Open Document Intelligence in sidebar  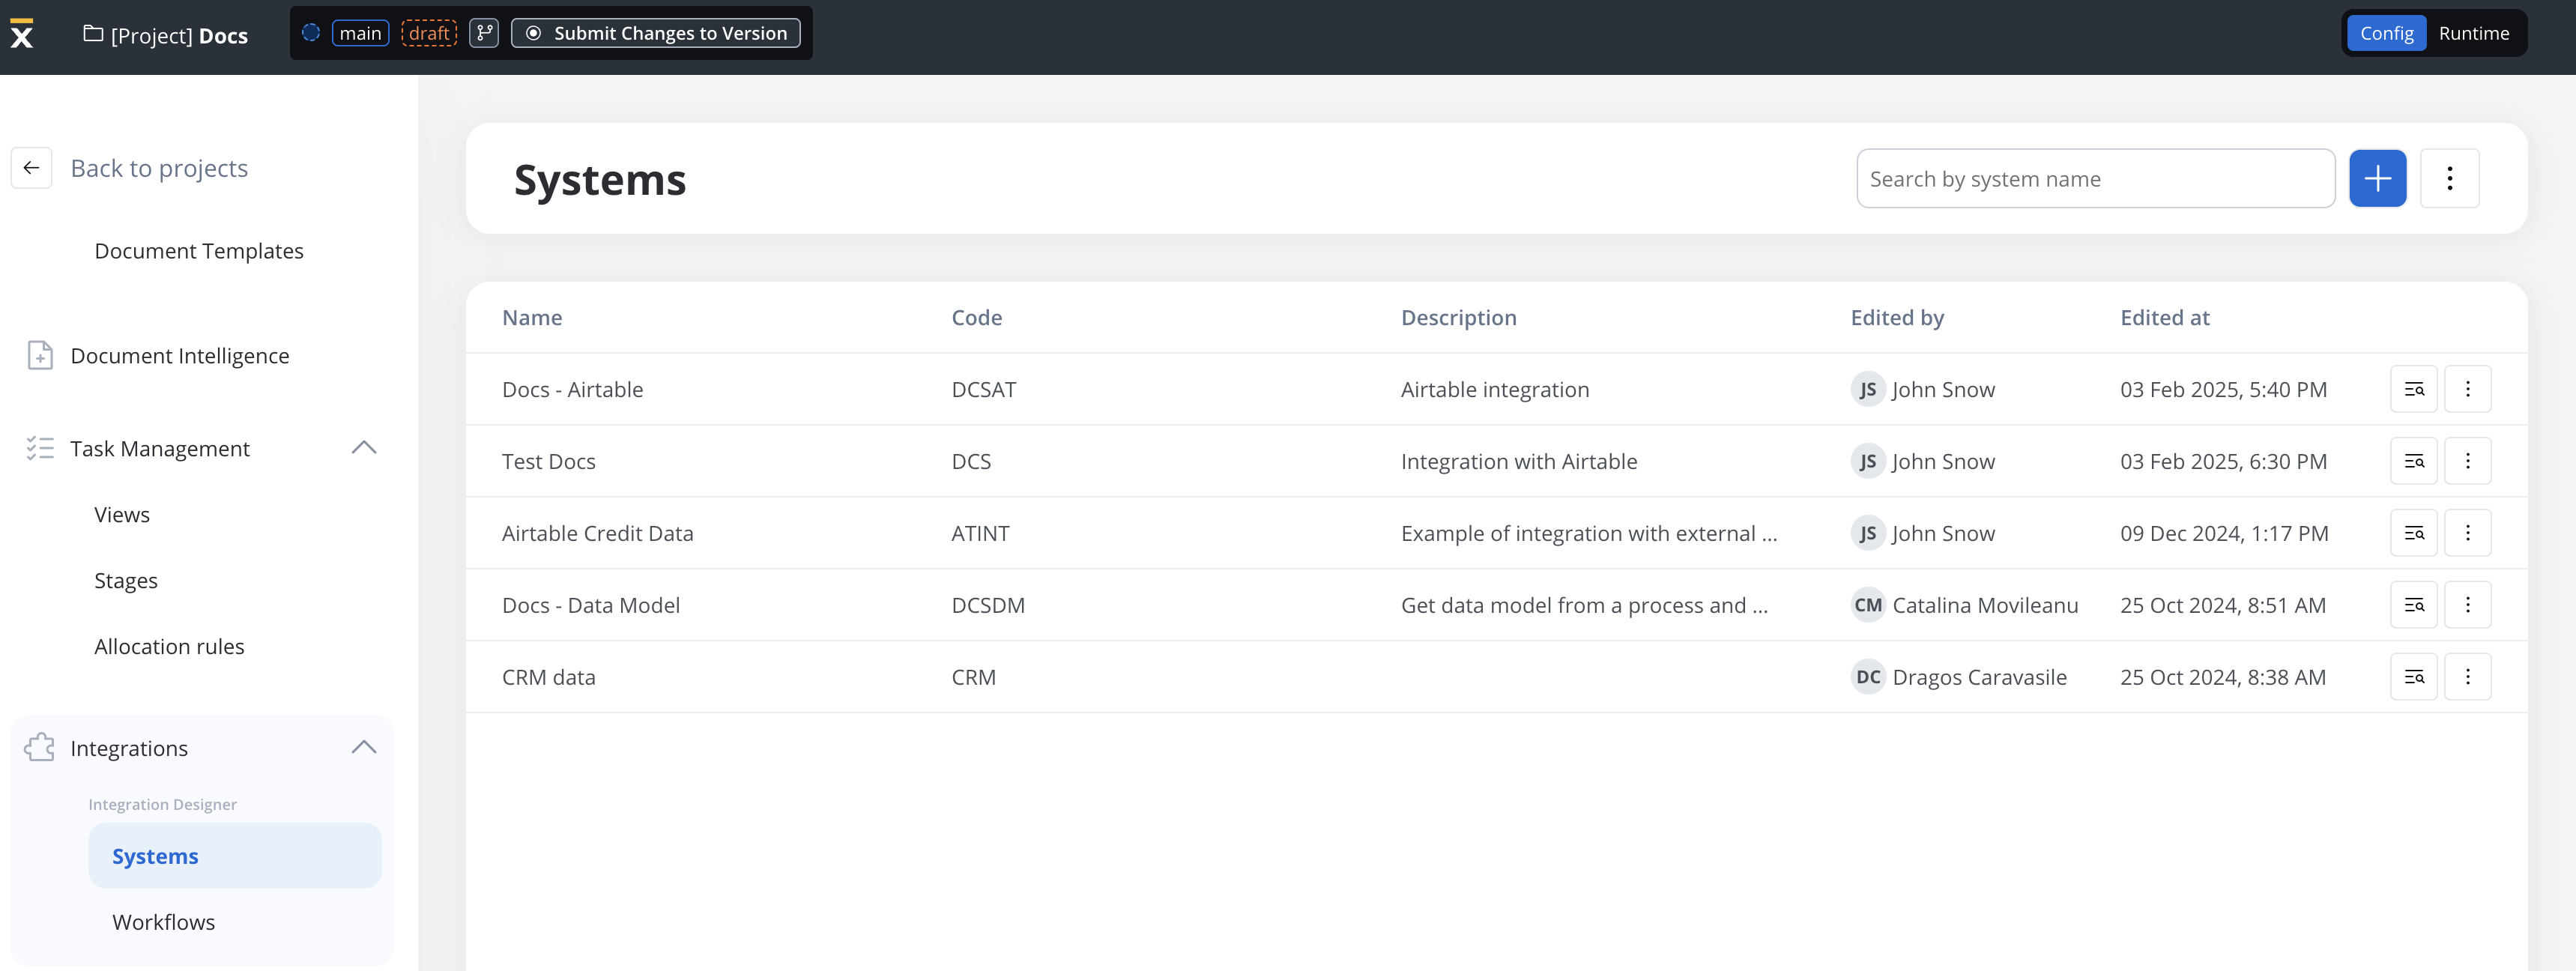[x=180, y=356]
